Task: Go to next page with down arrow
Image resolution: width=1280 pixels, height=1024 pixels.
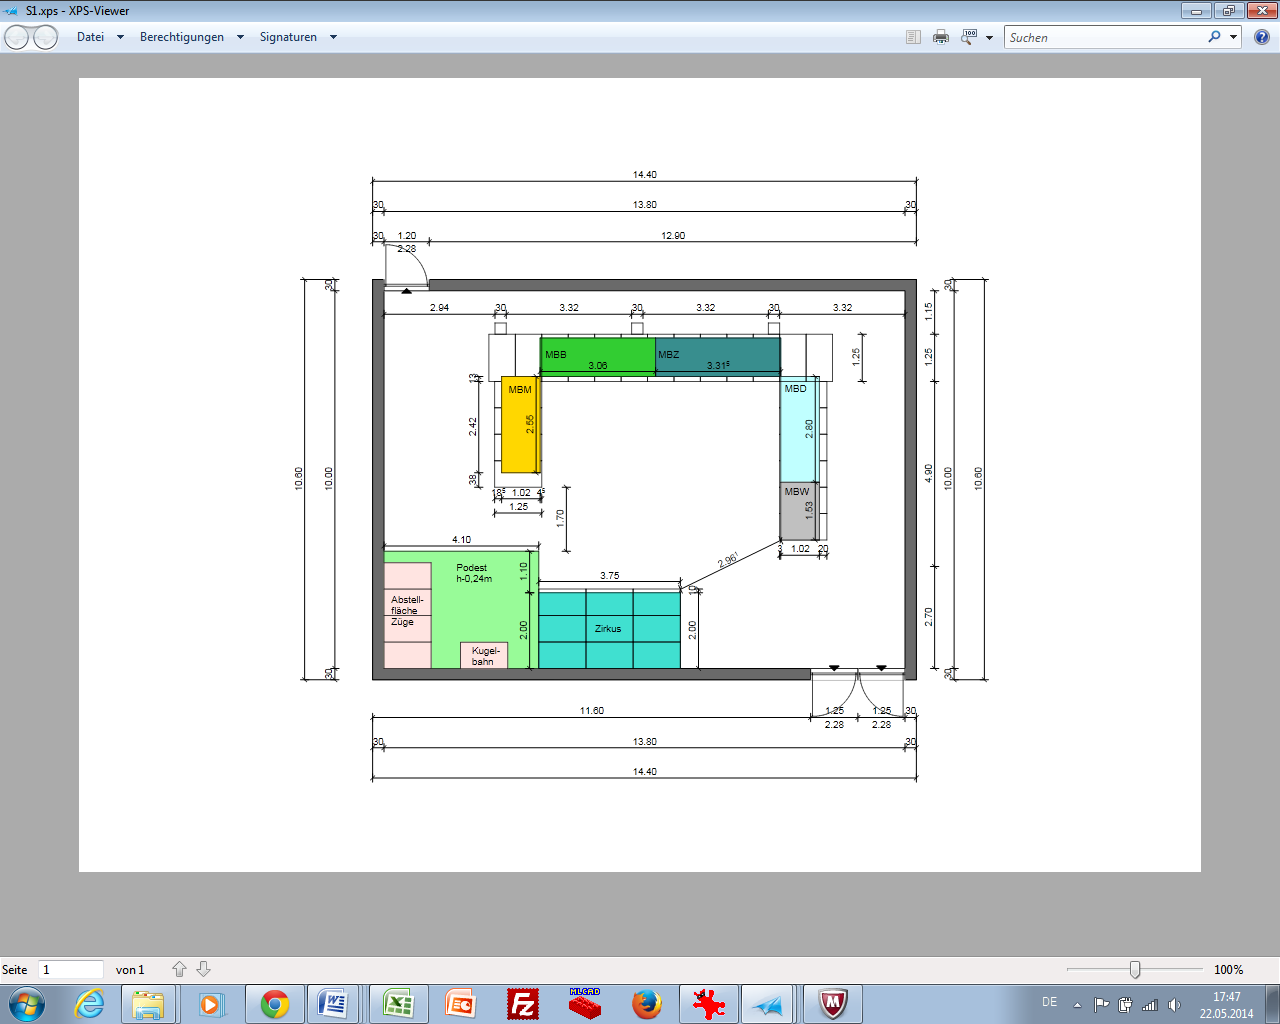Action: (x=203, y=969)
